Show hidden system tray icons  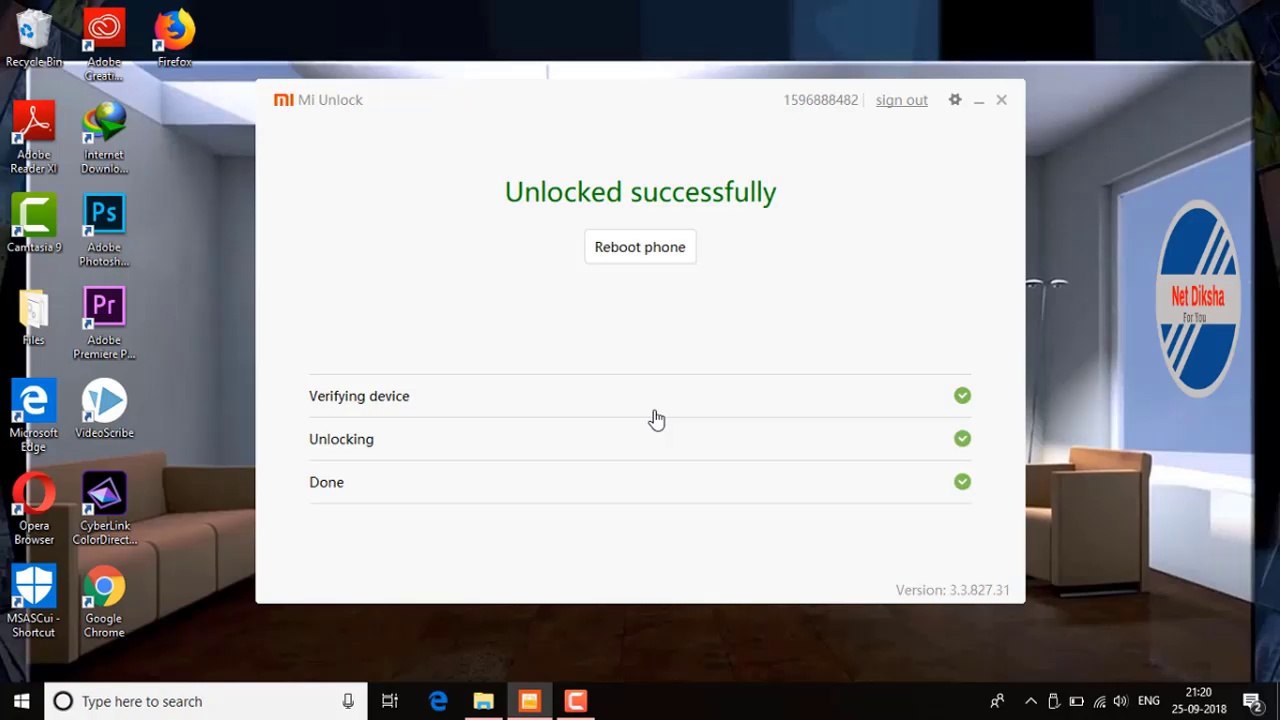coord(1031,701)
